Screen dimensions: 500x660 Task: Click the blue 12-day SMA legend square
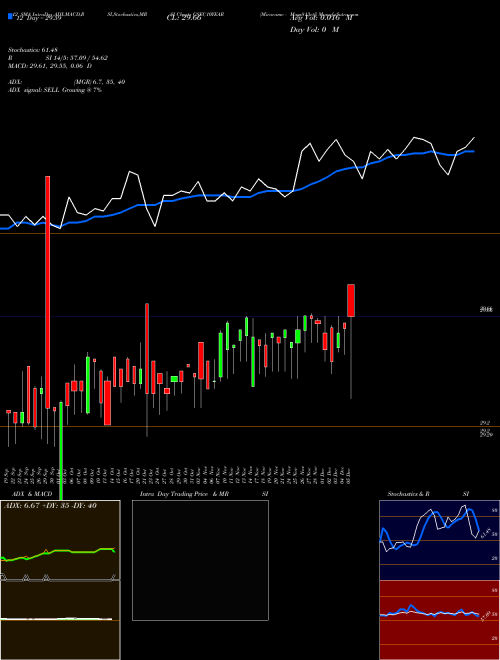coord(11,17)
